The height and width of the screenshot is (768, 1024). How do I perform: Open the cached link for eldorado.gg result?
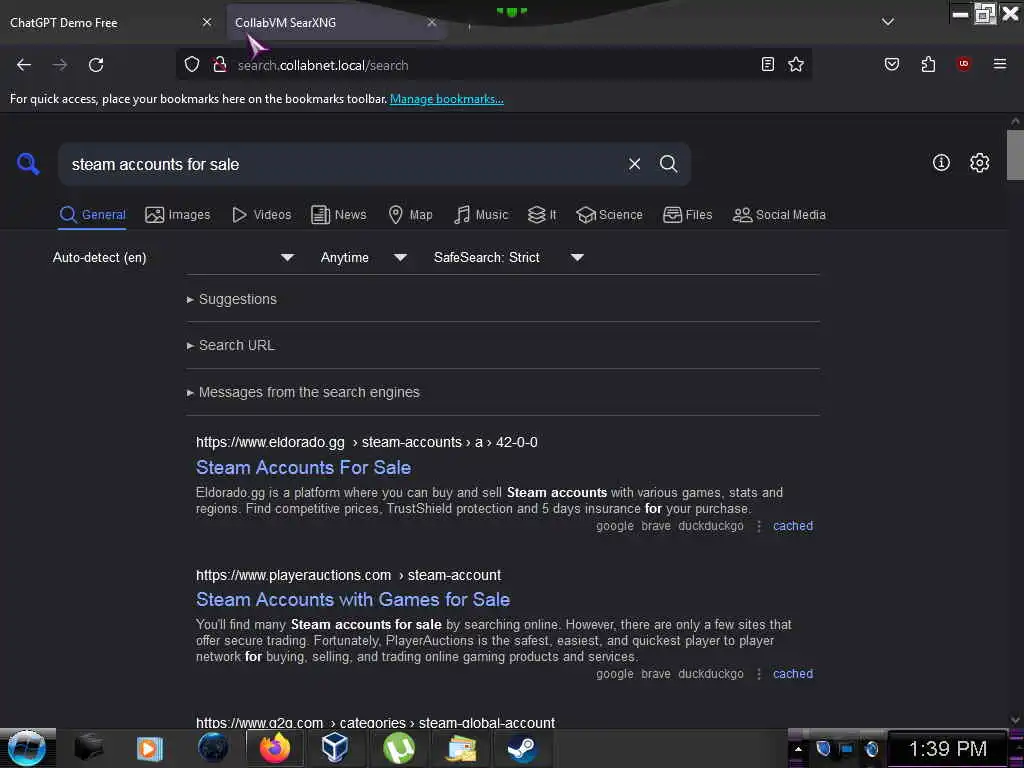pos(793,526)
